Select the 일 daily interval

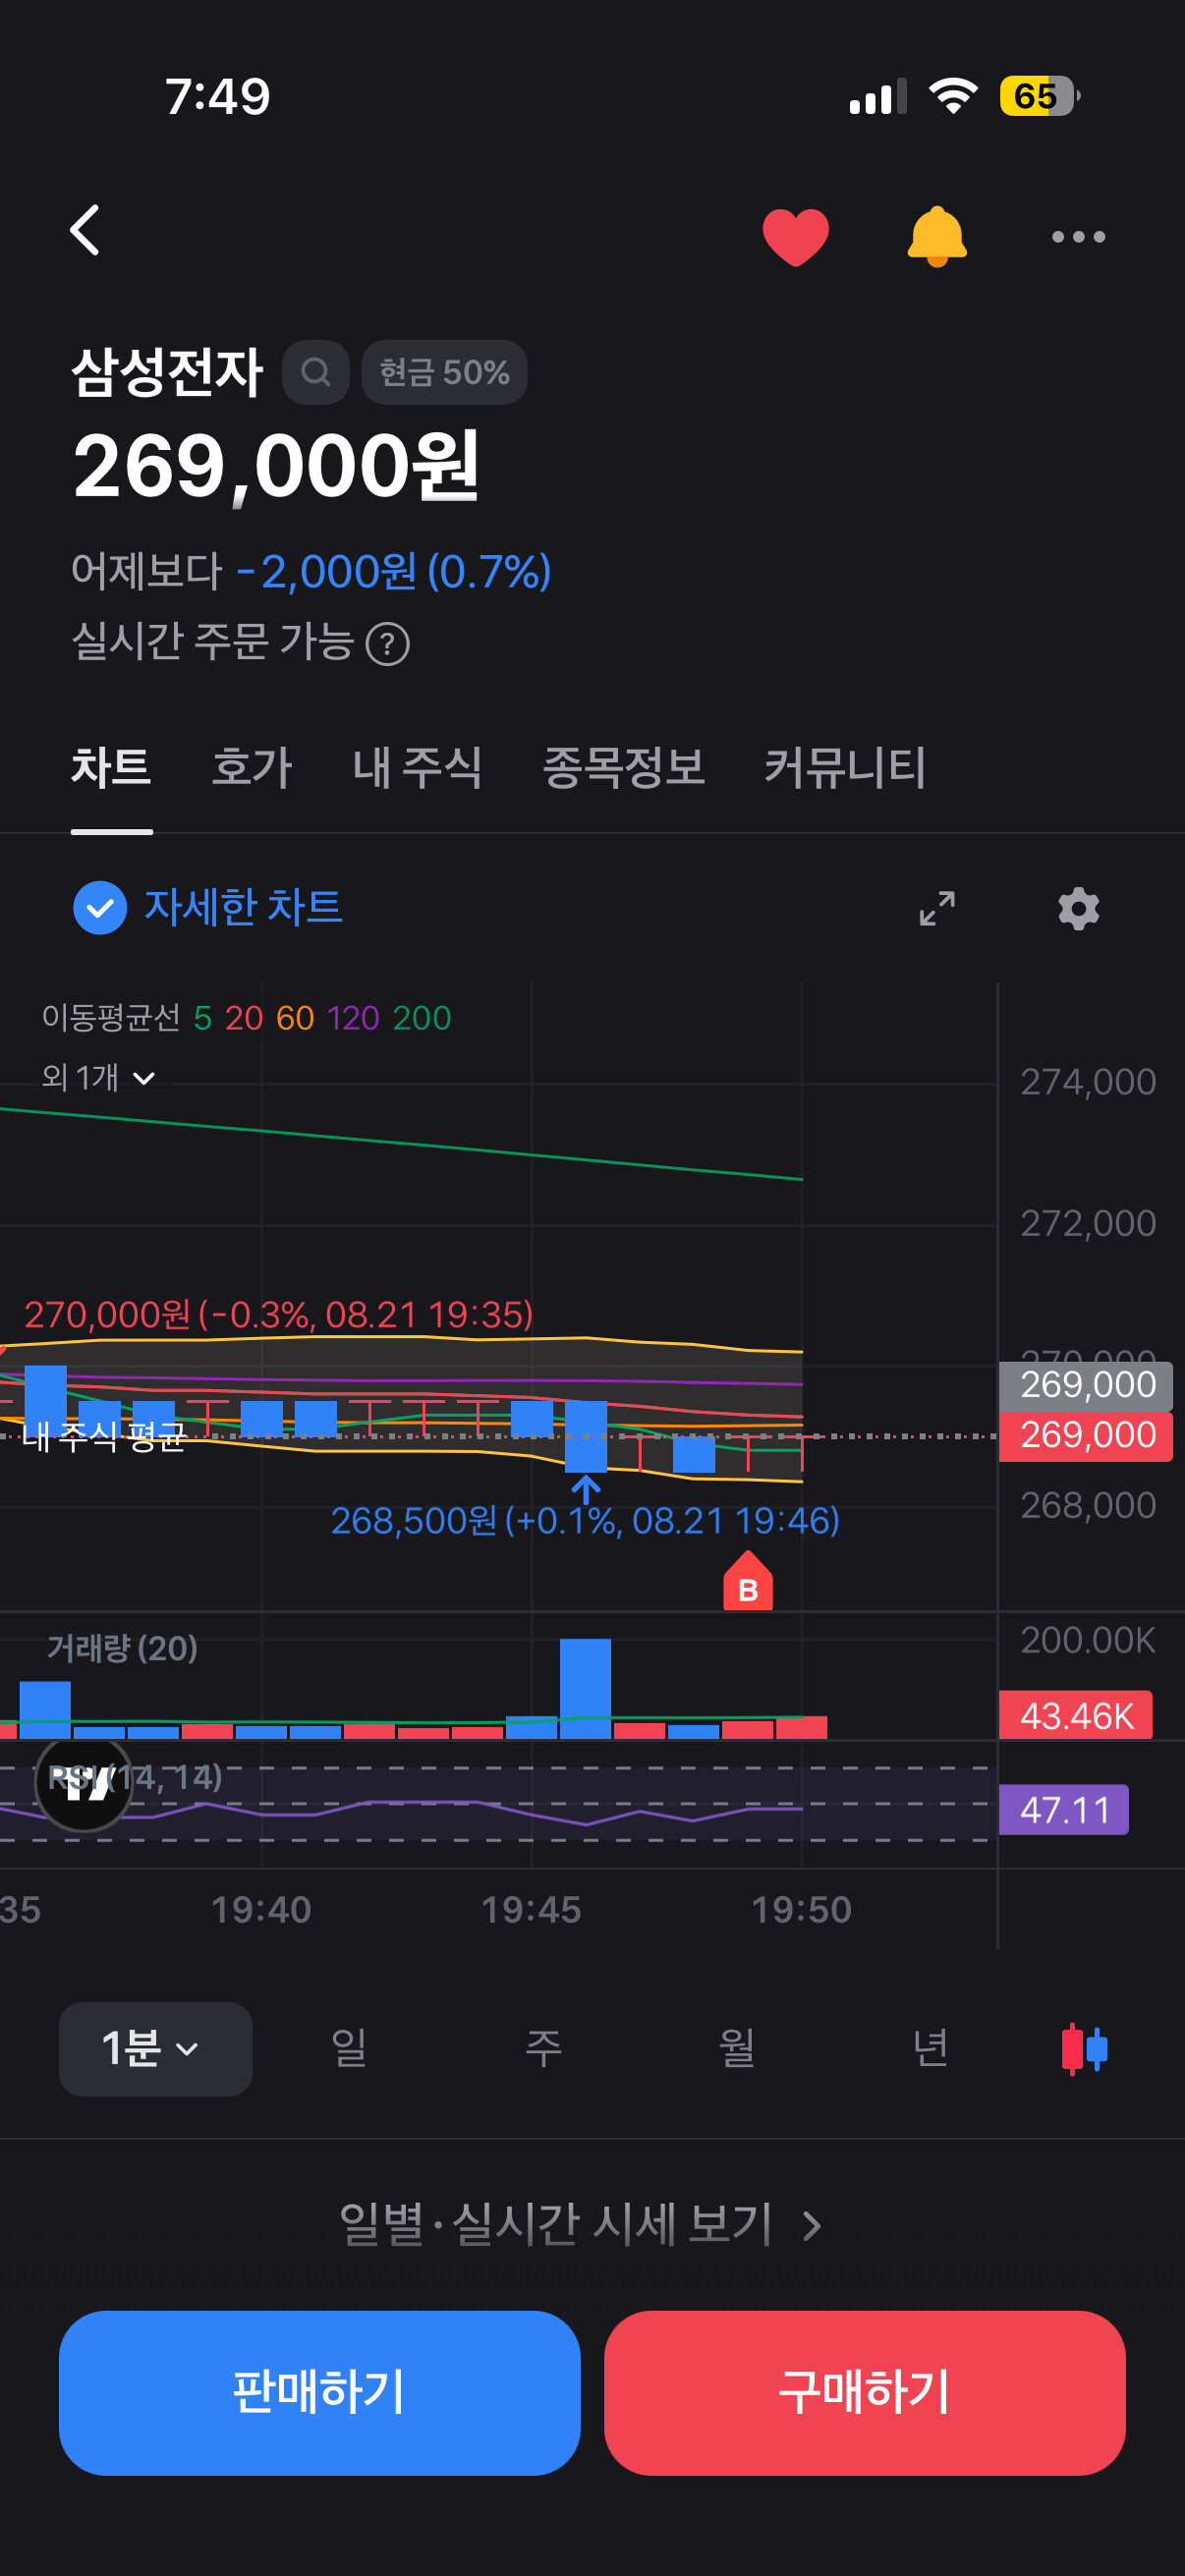349,2049
